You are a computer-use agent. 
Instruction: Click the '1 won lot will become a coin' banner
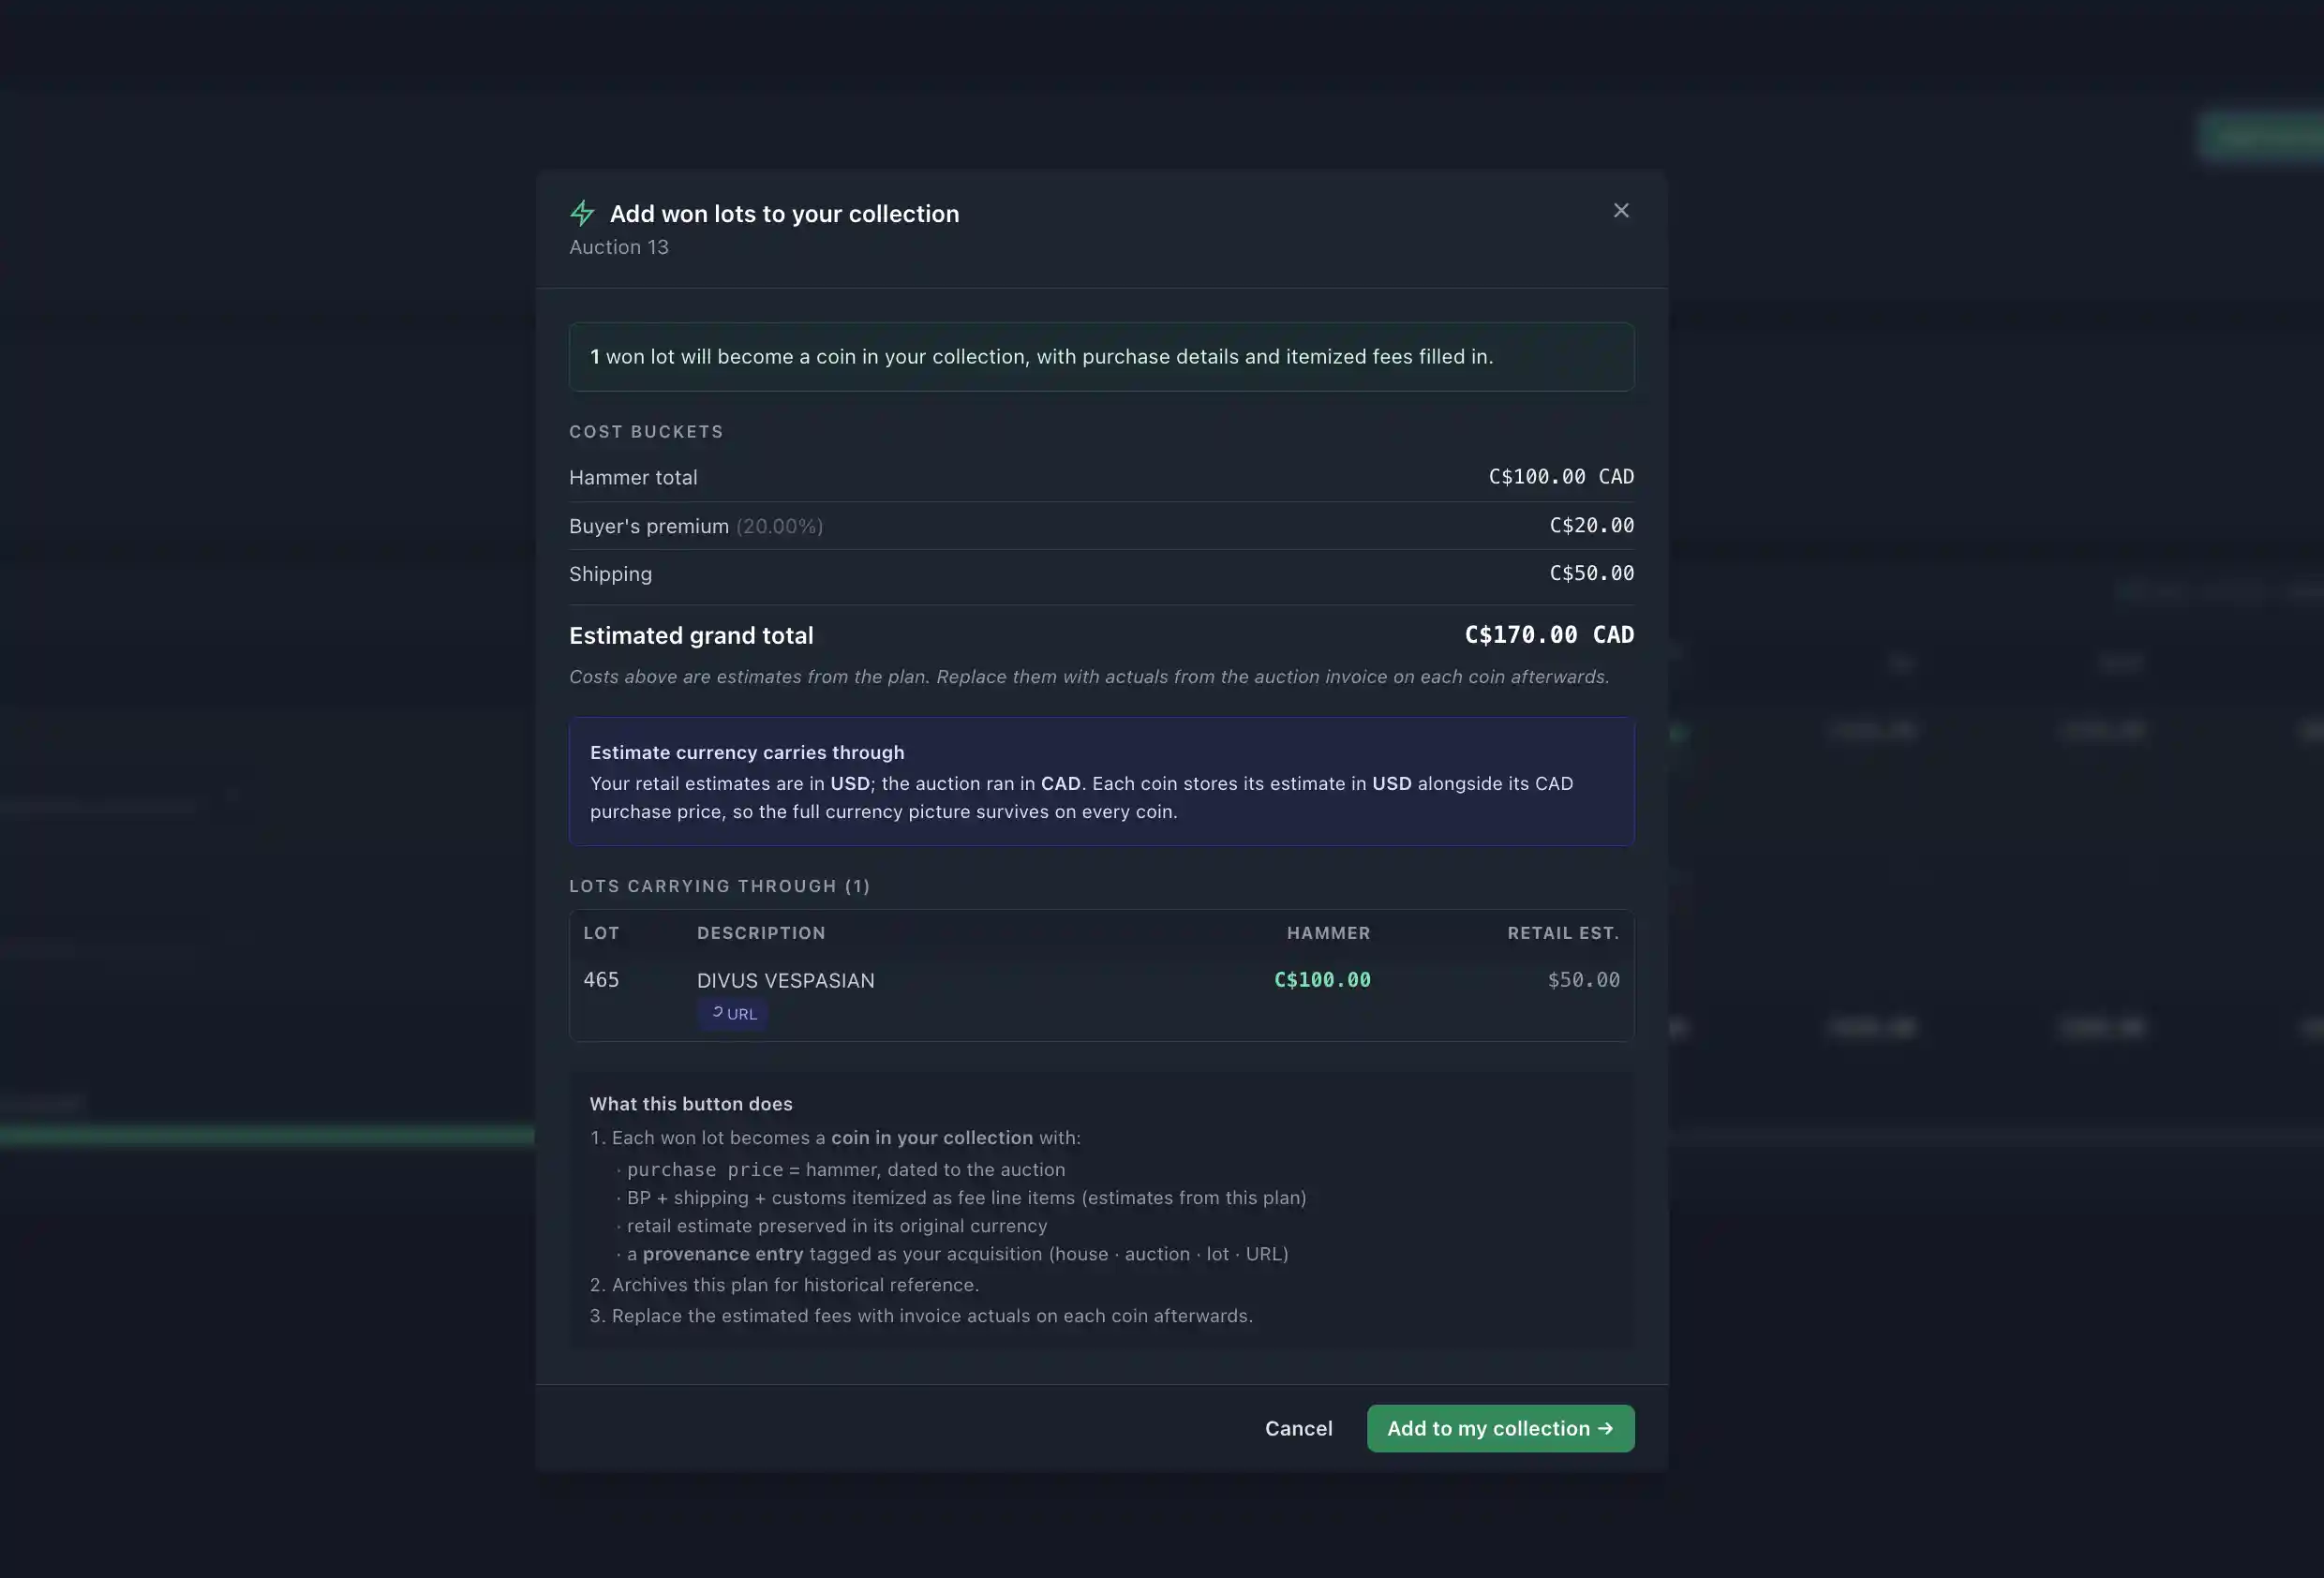(1101, 357)
